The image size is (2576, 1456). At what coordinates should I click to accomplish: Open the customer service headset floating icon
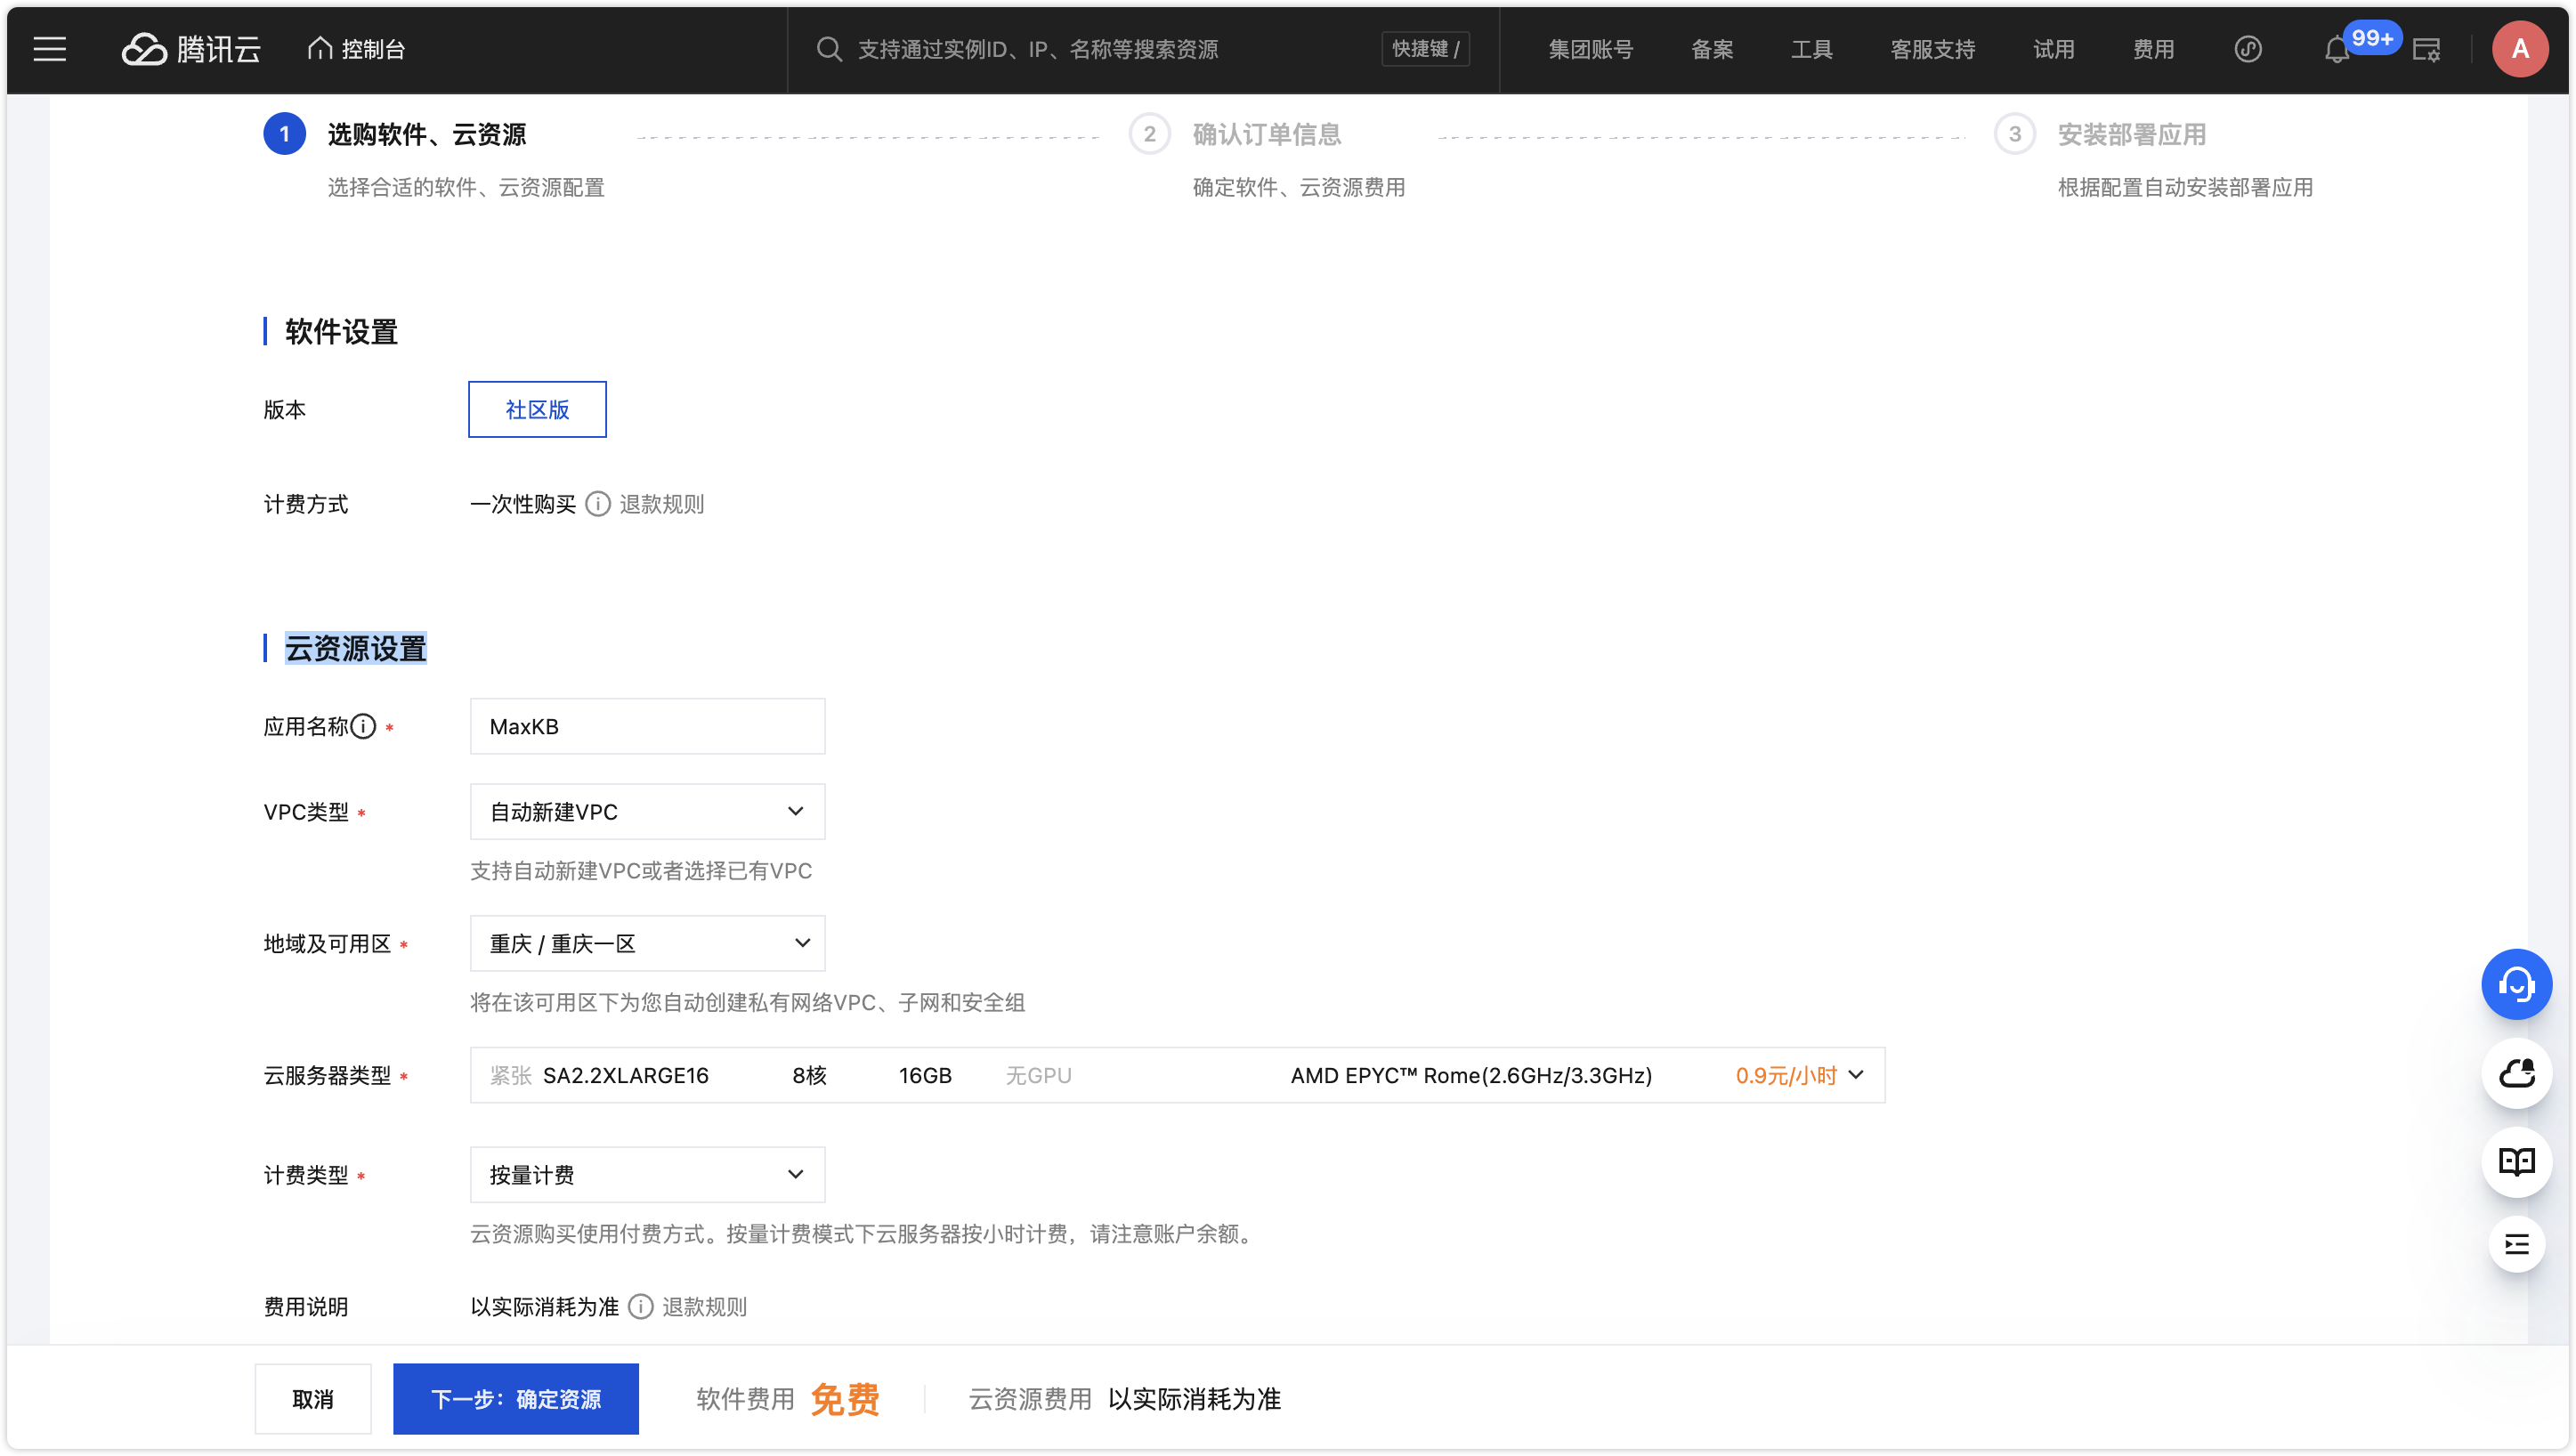[2517, 984]
